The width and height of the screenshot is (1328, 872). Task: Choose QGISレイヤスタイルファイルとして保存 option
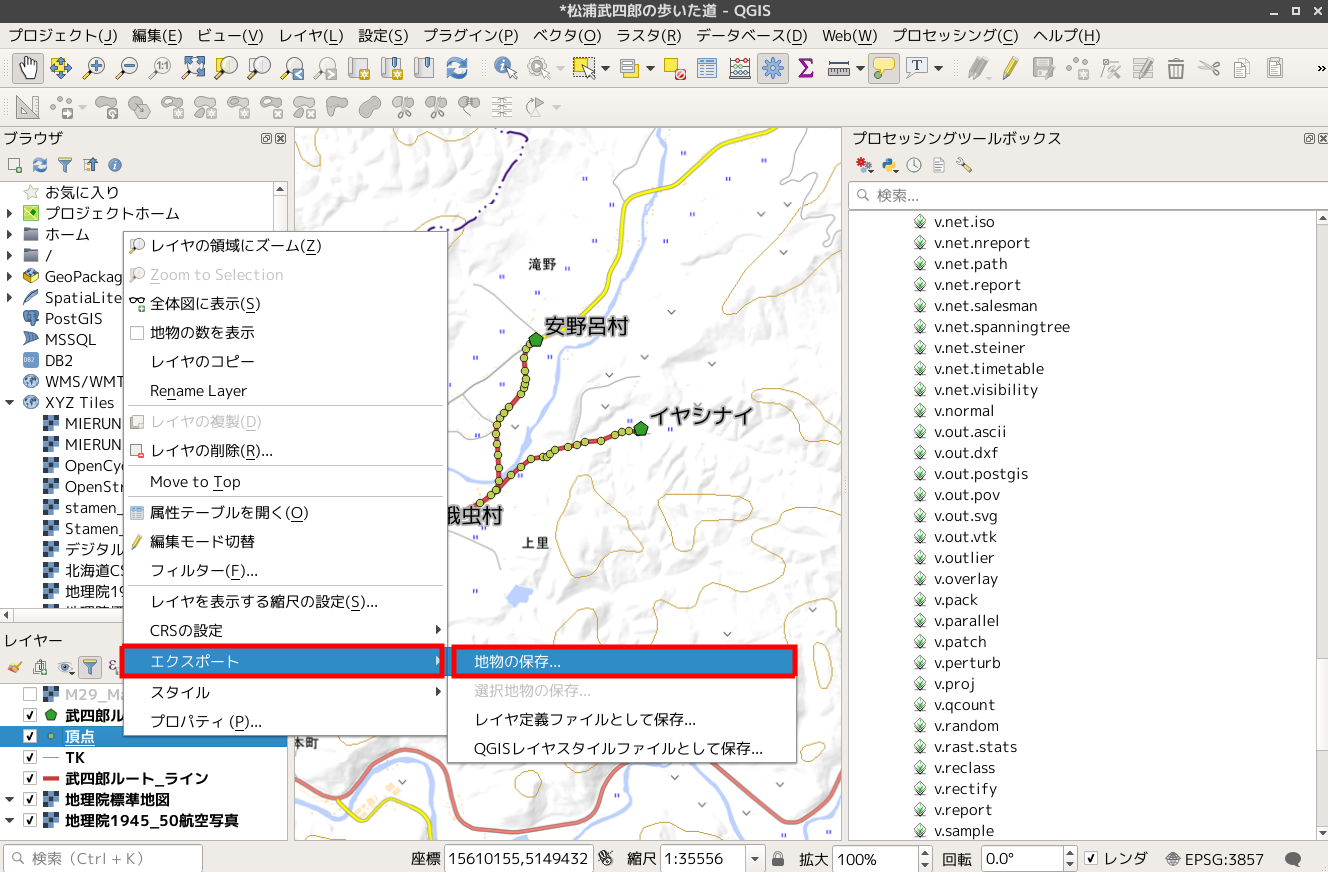(x=623, y=748)
